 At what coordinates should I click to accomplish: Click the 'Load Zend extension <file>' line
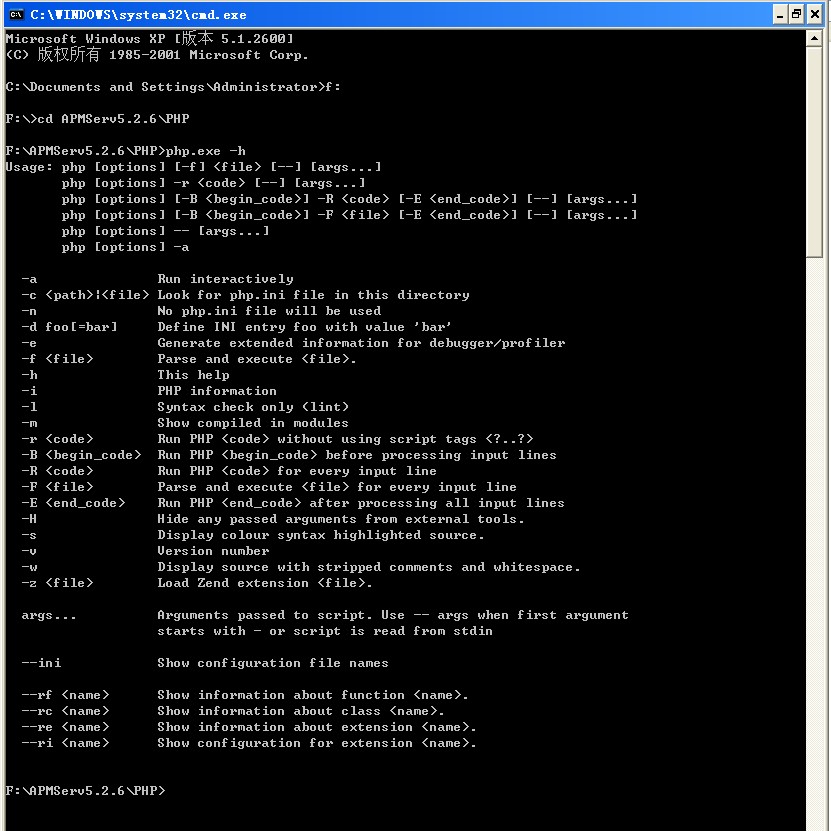(x=264, y=583)
